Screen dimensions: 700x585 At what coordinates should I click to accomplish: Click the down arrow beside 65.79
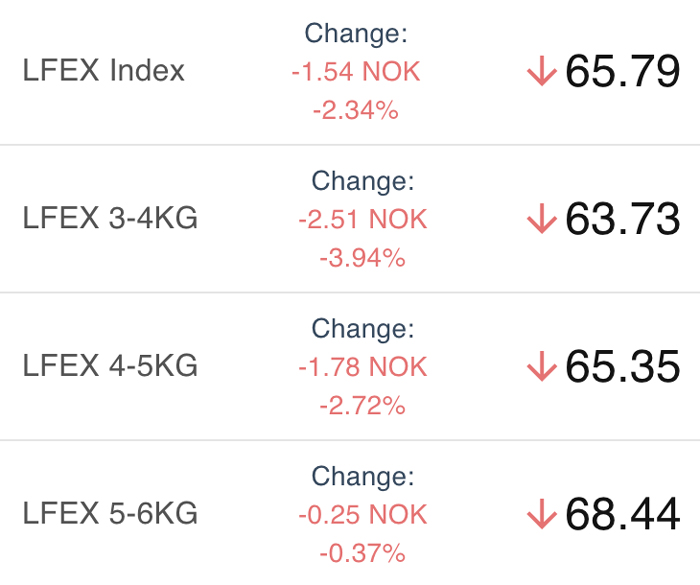pos(542,71)
